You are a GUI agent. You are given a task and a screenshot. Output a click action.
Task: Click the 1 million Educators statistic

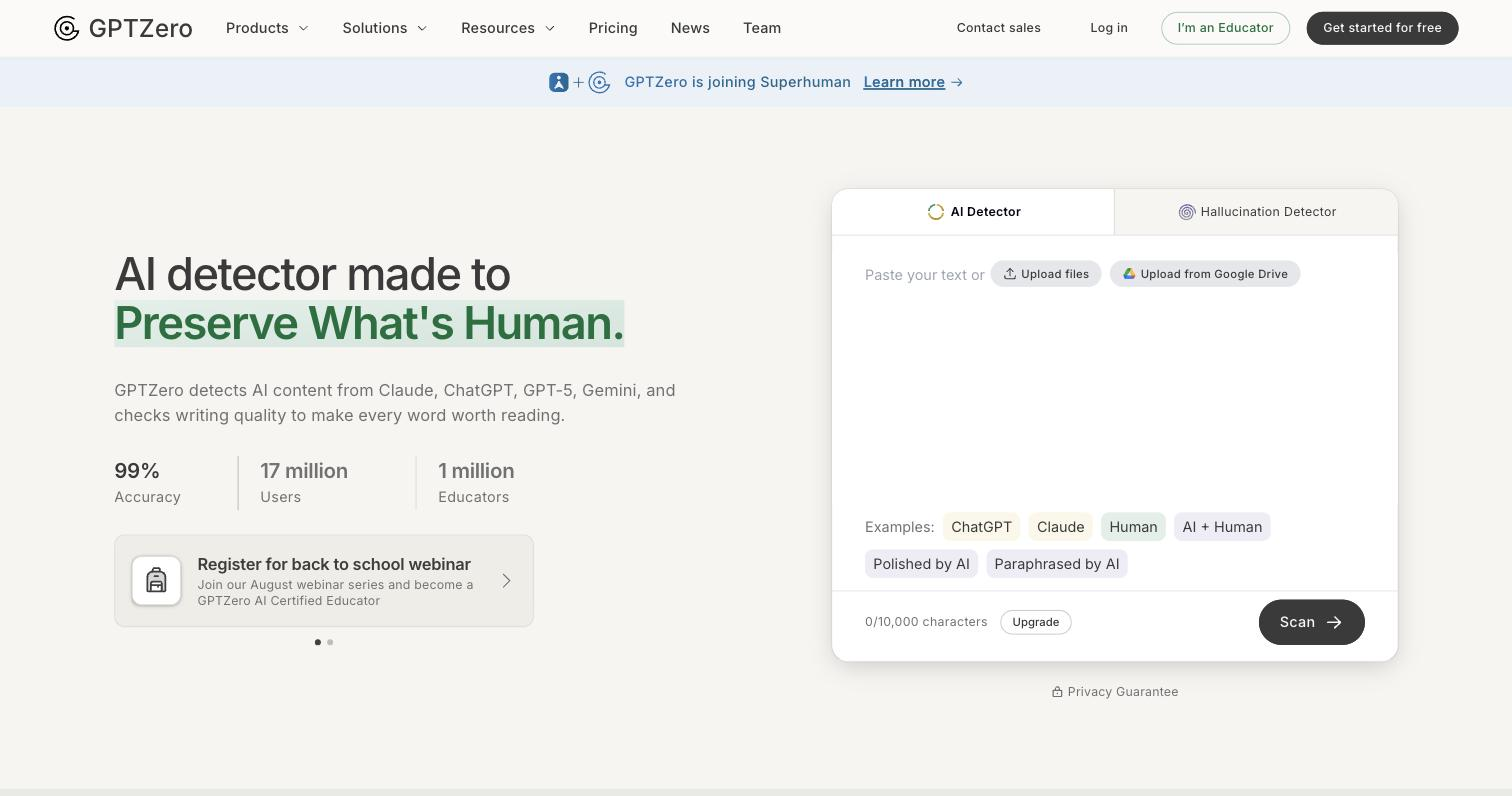coord(476,483)
